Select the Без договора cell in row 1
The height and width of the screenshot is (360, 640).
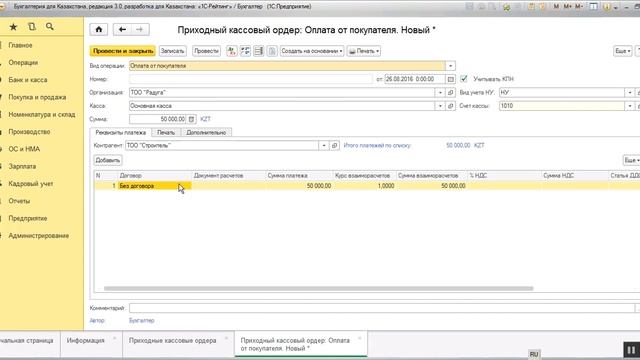click(154, 186)
